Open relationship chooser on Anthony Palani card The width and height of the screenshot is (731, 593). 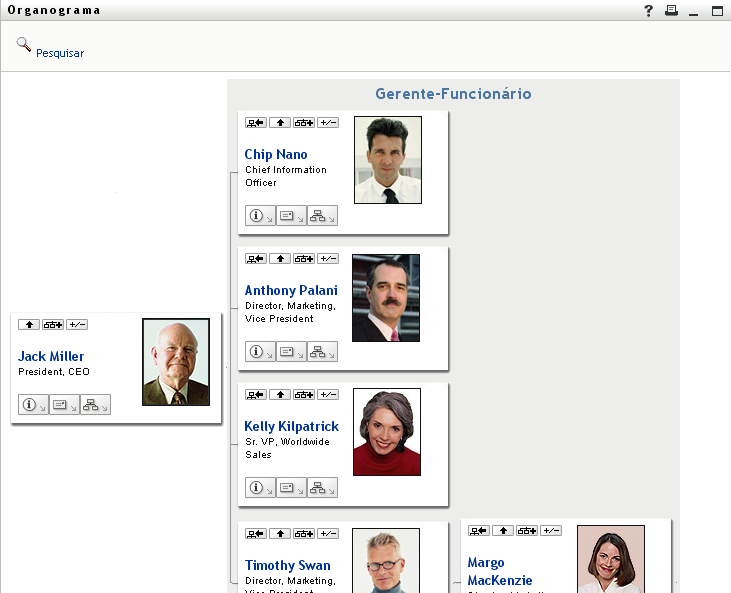click(x=304, y=259)
